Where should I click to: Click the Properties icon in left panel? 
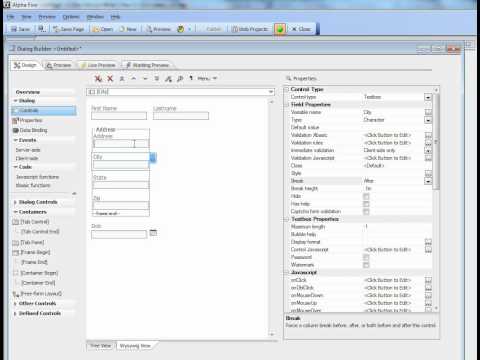15,120
